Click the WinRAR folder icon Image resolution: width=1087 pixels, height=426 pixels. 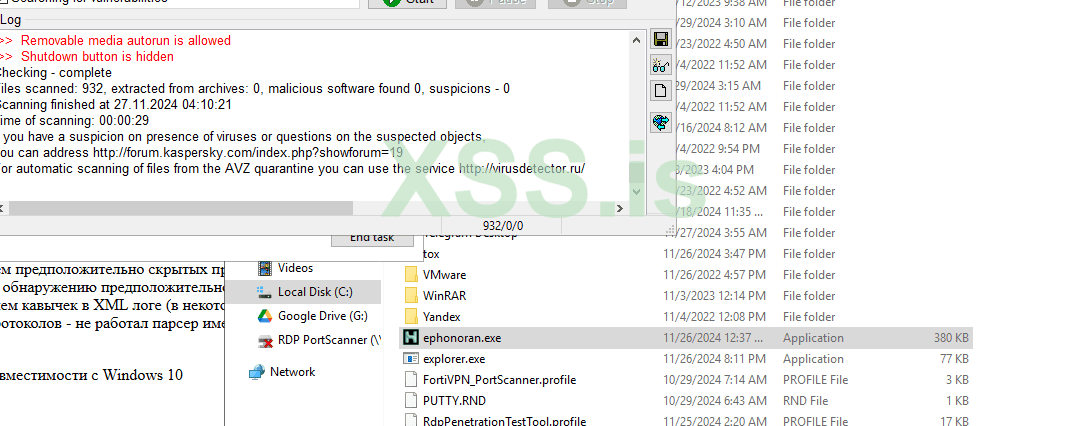click(x=411, y=296)
